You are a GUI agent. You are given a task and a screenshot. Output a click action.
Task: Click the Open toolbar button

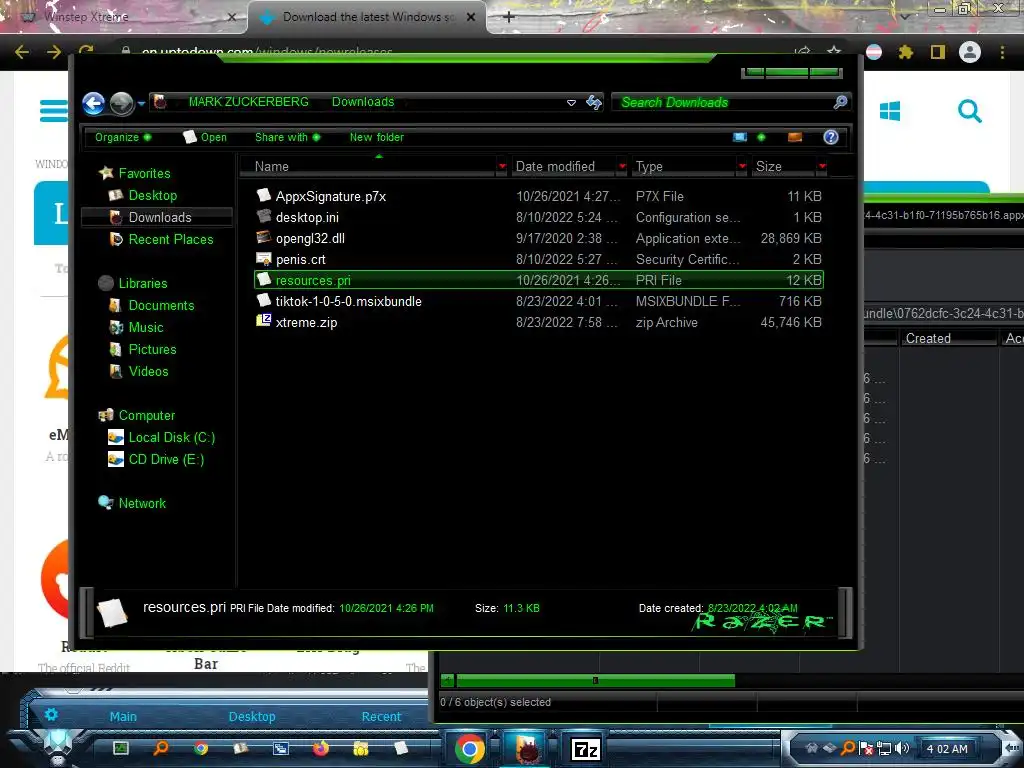205,137
